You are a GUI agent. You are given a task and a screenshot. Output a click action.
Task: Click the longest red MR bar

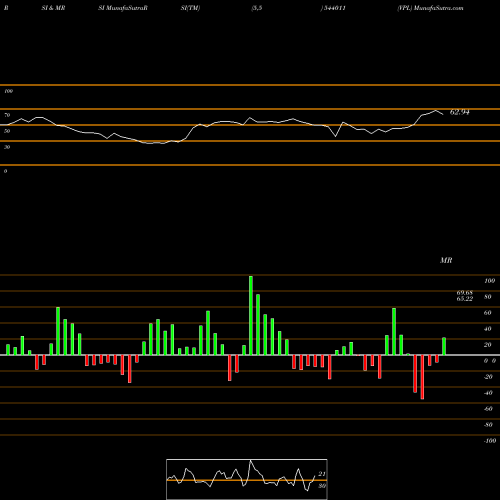[x=422, y=377]
